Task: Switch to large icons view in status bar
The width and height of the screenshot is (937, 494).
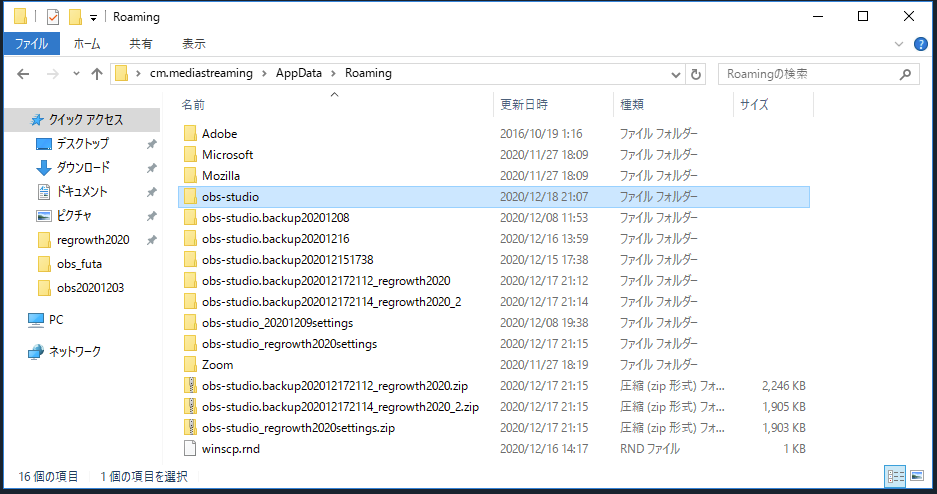Action: (917, 476)
